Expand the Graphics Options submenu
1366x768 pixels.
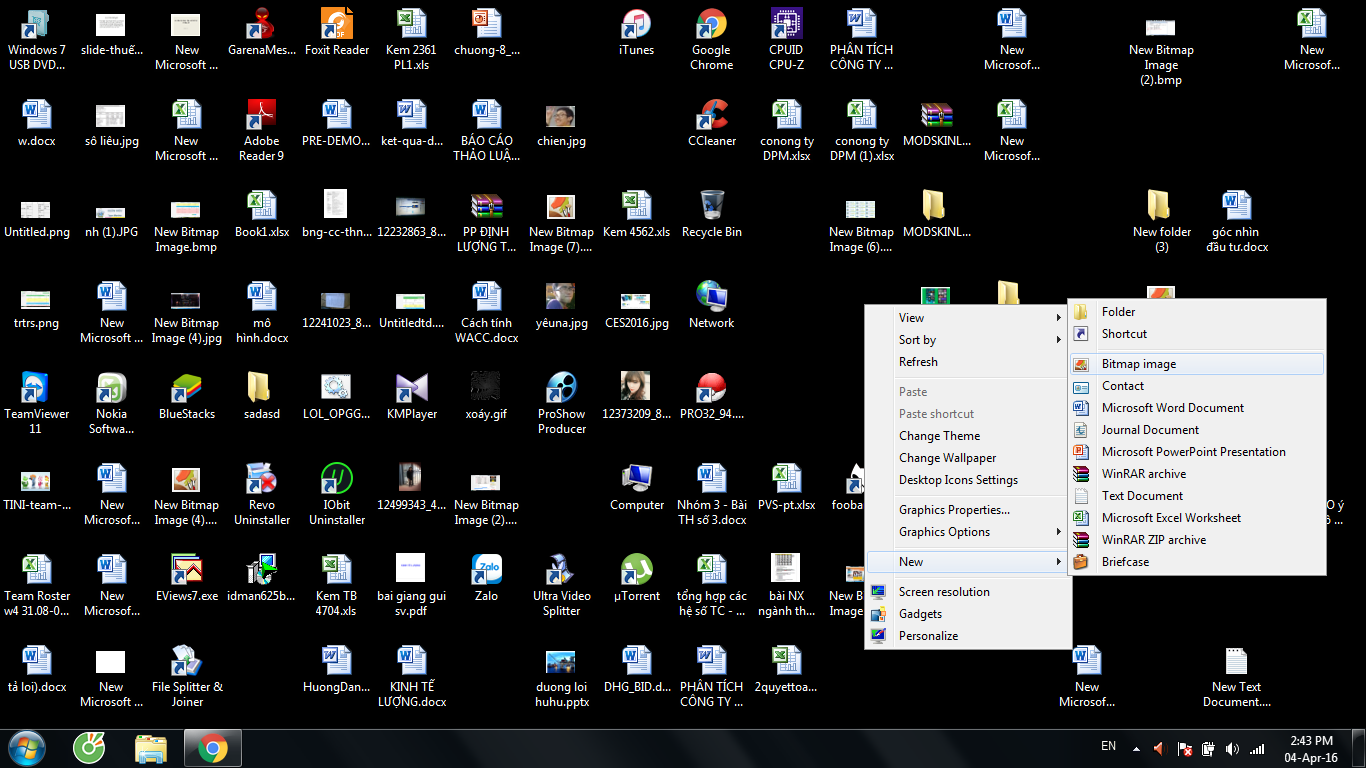pyautogui.click(x=968, y=532)
